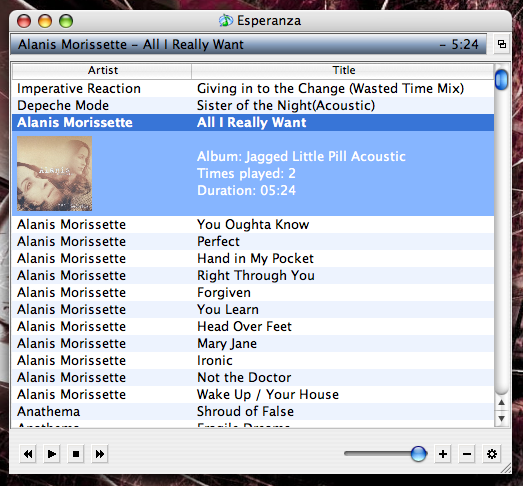The height and width of the screenshot is (486, 523).
Task: Click the plus add-track button
Action: click(x=443, y=454)
